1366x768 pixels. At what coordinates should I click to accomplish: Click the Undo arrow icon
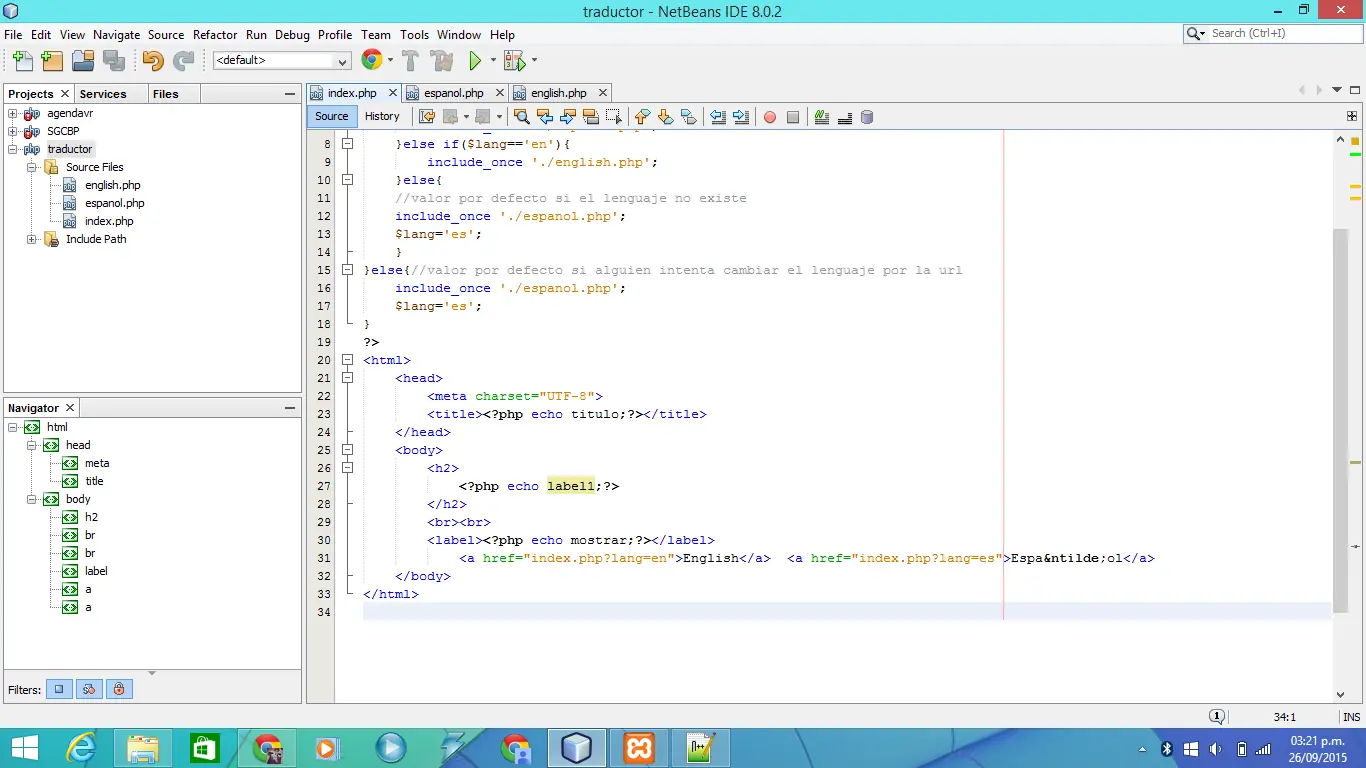click(152, 61)
